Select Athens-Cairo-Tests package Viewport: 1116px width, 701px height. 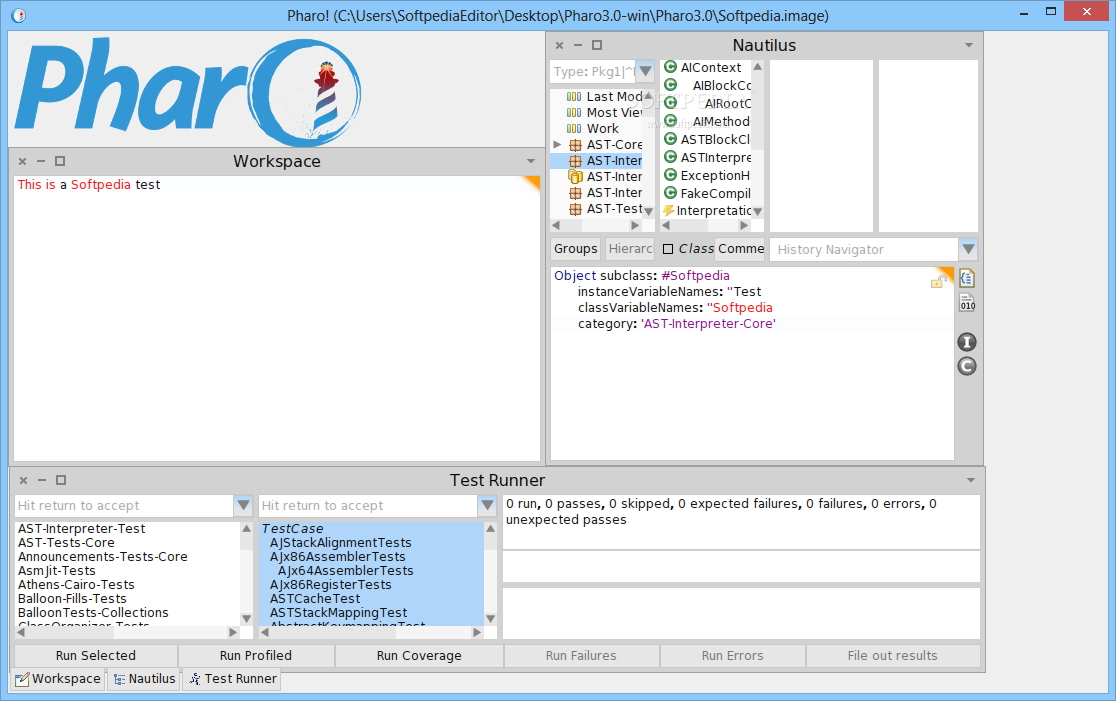[76, 584]
